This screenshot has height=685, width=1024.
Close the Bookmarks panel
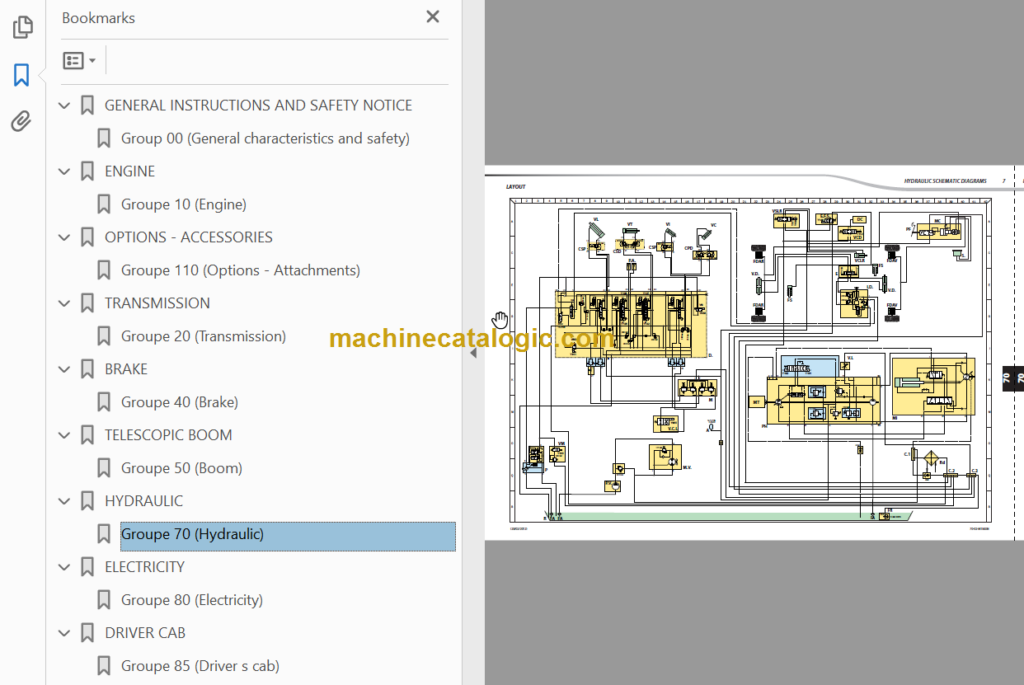[432, 17]
